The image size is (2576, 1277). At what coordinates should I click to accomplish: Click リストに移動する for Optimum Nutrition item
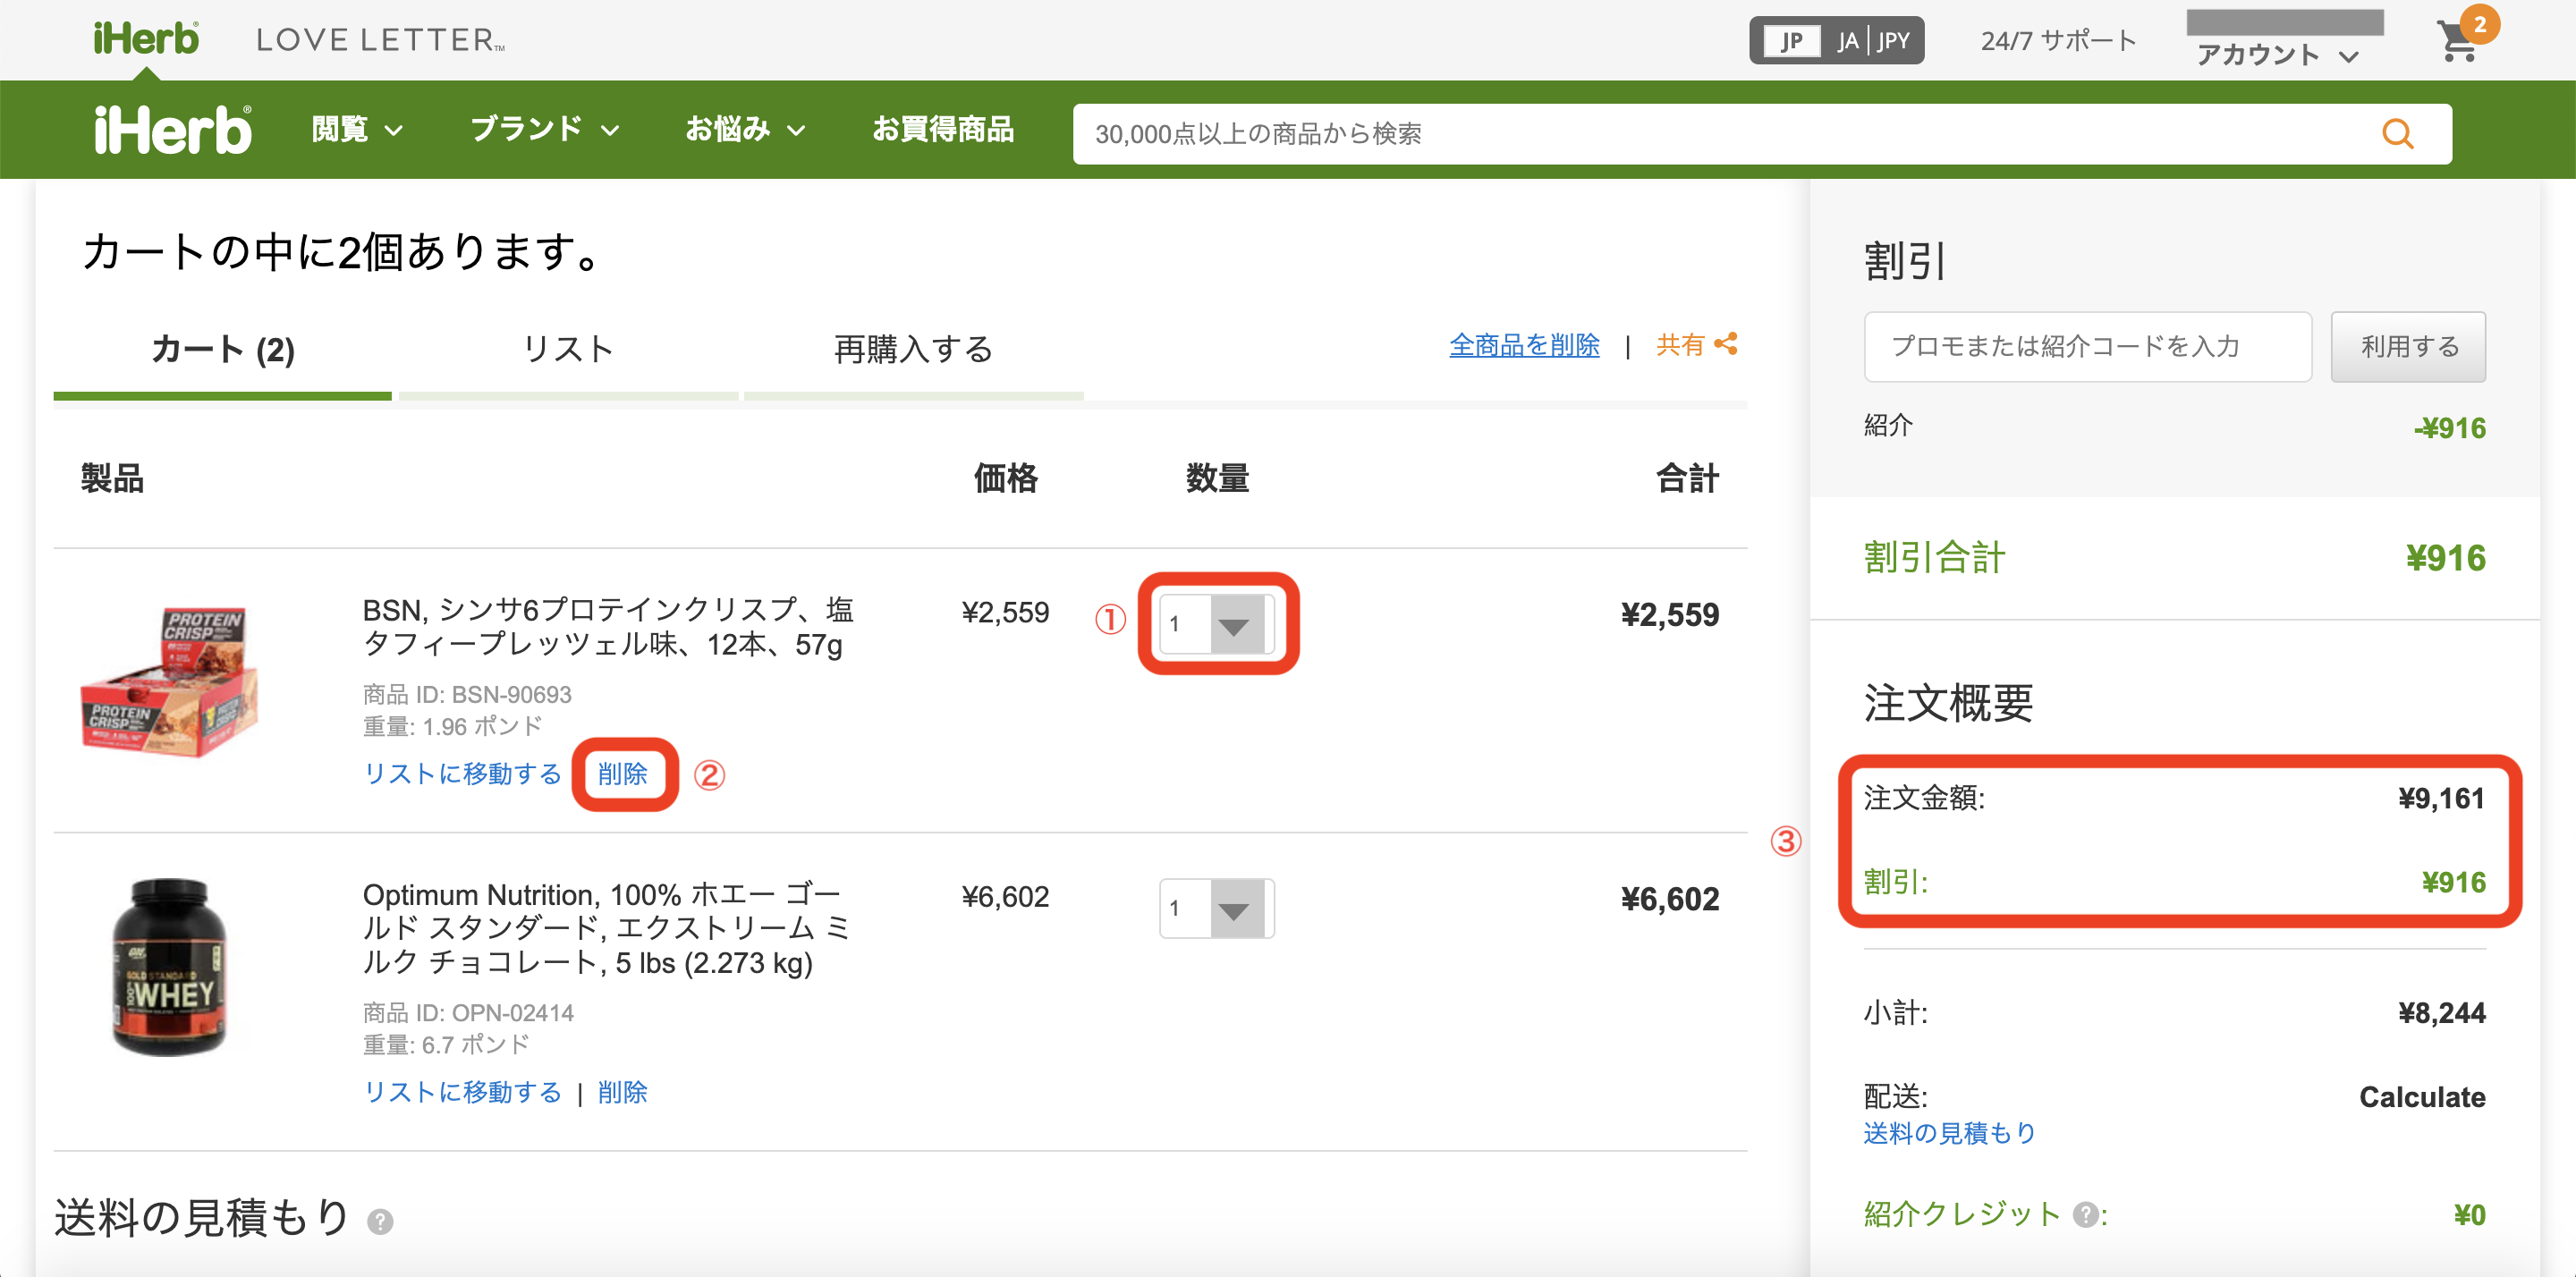tap(462, 1092)
